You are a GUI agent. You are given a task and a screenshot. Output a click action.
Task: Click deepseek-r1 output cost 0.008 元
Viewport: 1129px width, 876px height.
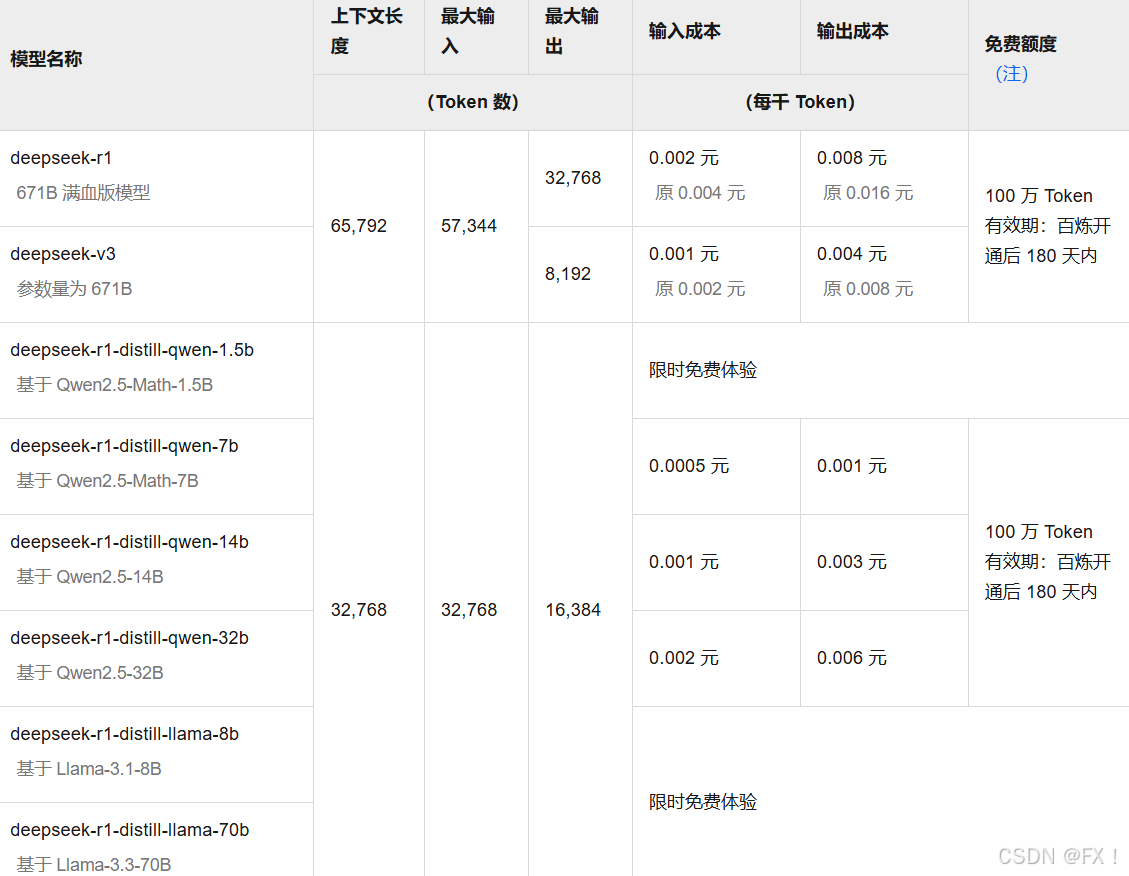point(852,158)
